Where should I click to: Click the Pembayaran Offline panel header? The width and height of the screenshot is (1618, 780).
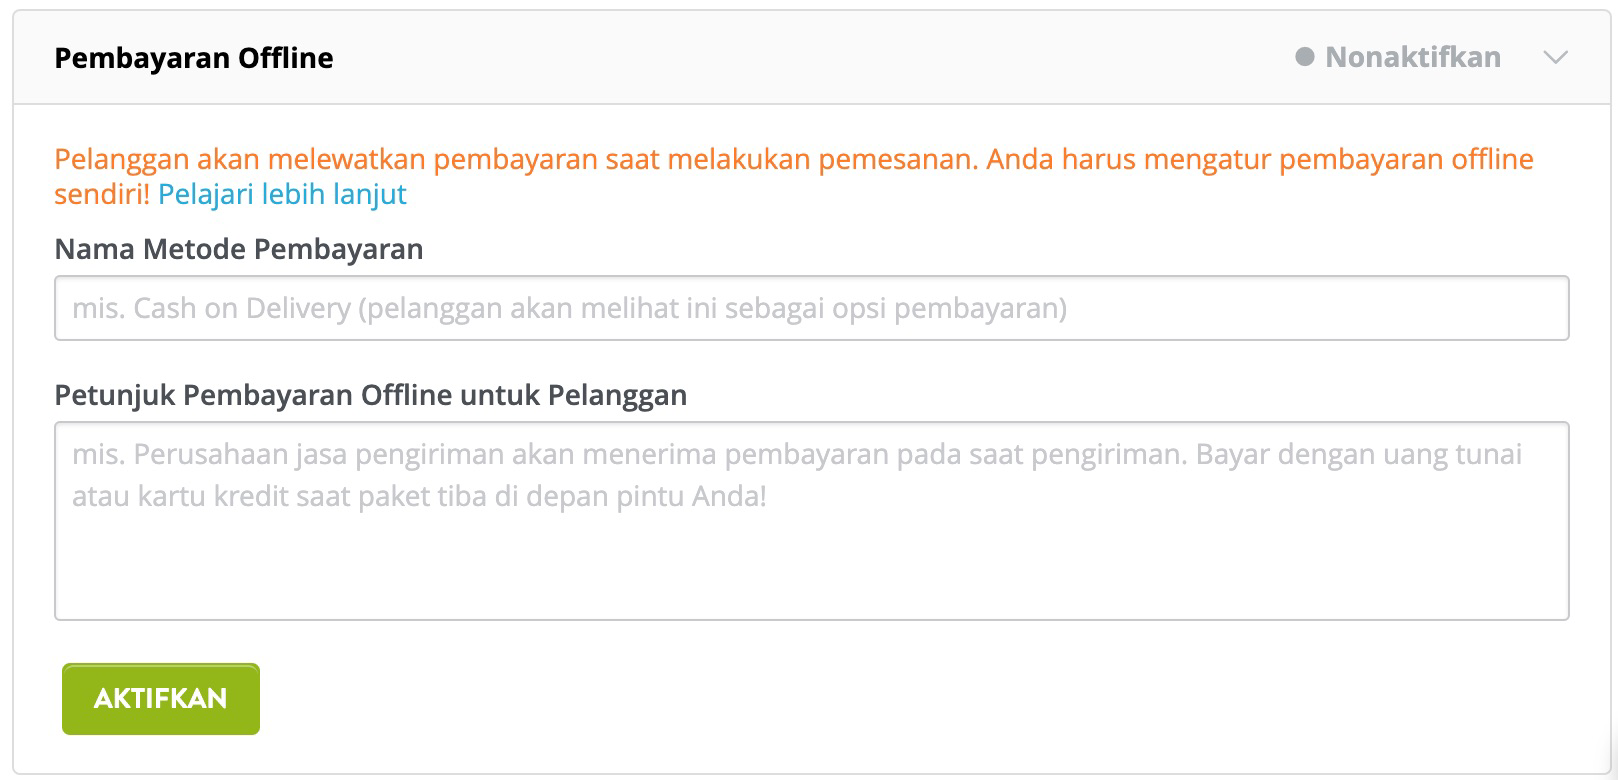click(x=193, y=57)
